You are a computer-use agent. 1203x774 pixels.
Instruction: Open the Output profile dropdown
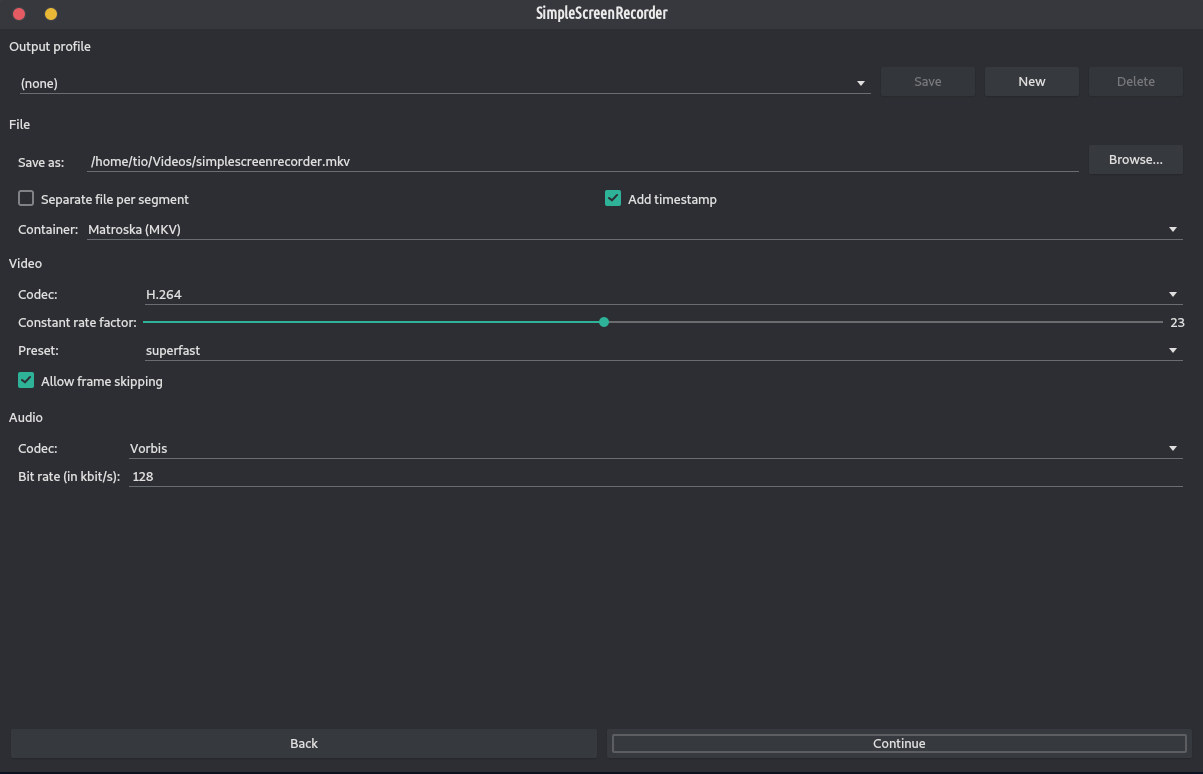pyautogui.click(x=443, y=83)
